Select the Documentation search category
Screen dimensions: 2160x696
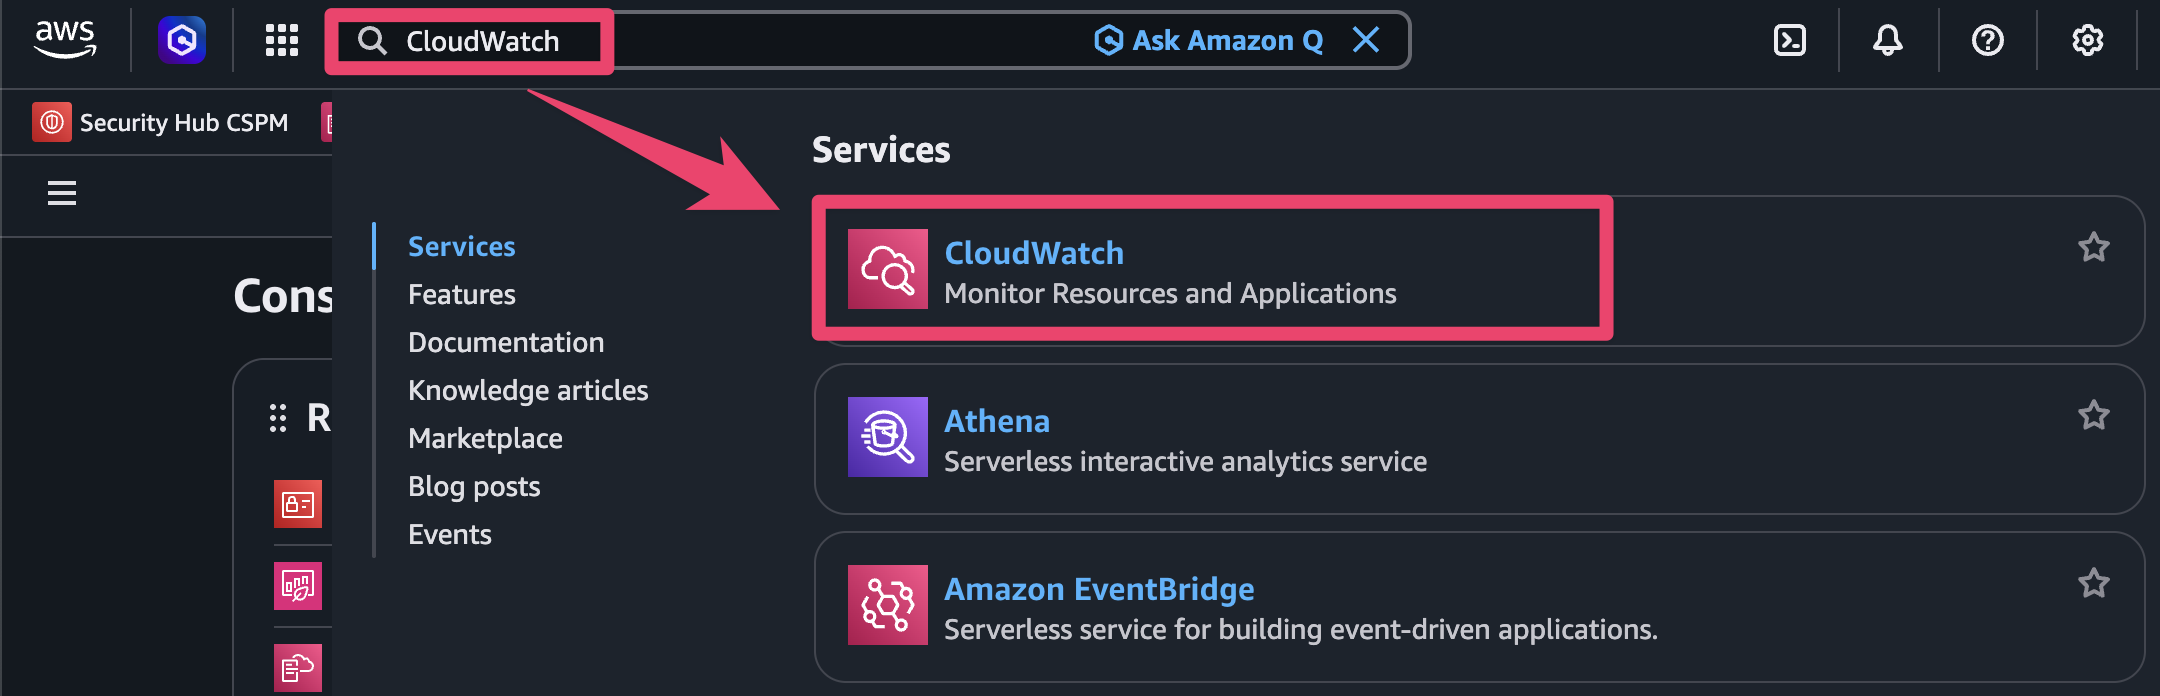pyautogui.click(x=505, y=342)
